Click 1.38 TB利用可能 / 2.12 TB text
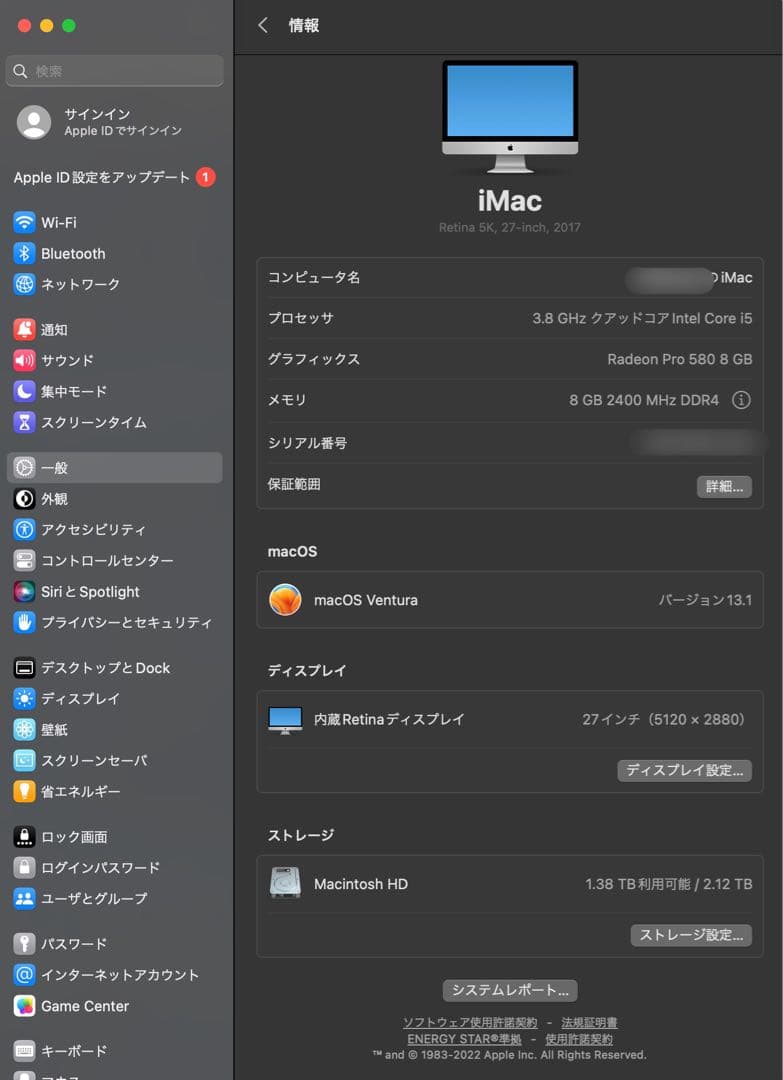Viewport: 783px width, 1080px height. pyautogui.click(x=669, y=884)
